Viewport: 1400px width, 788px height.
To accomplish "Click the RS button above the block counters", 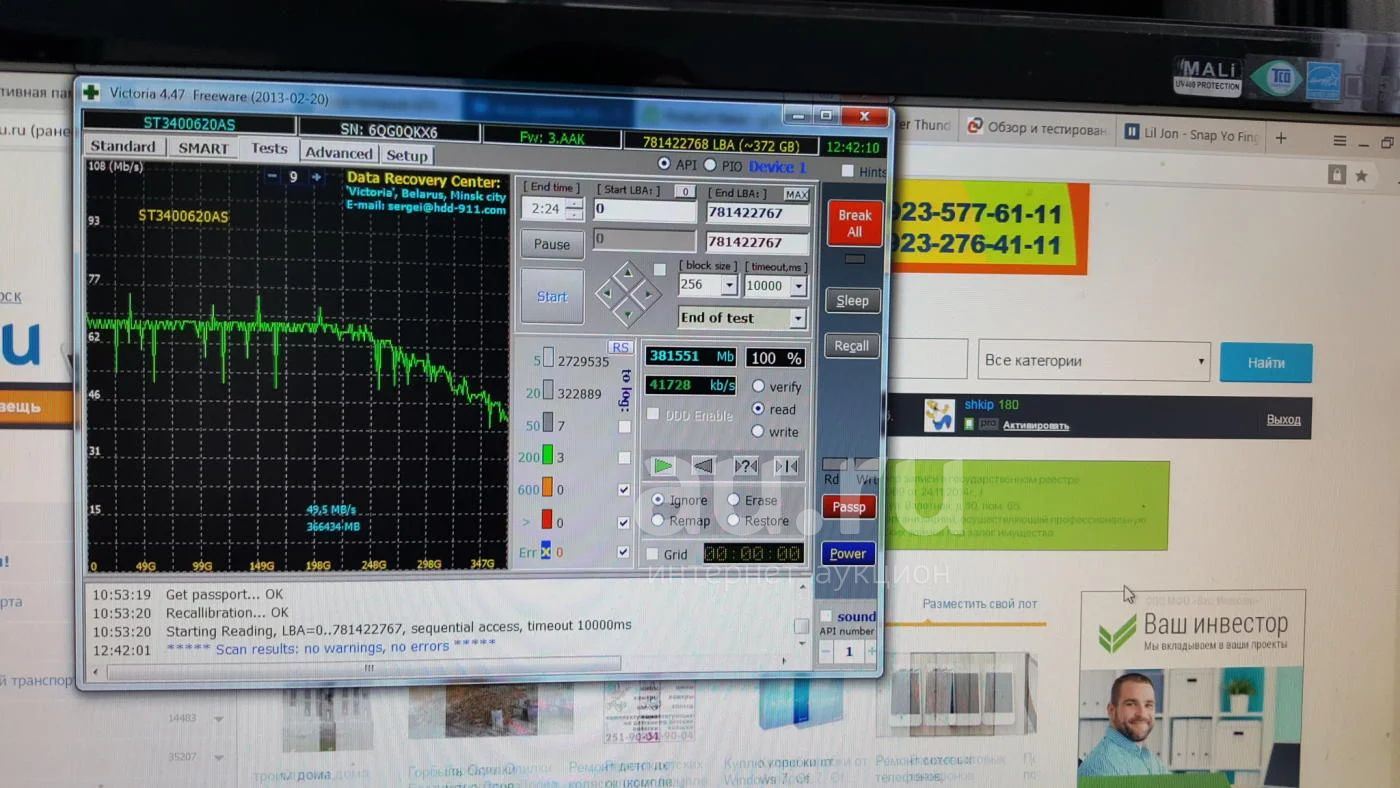I will (620, 347).
